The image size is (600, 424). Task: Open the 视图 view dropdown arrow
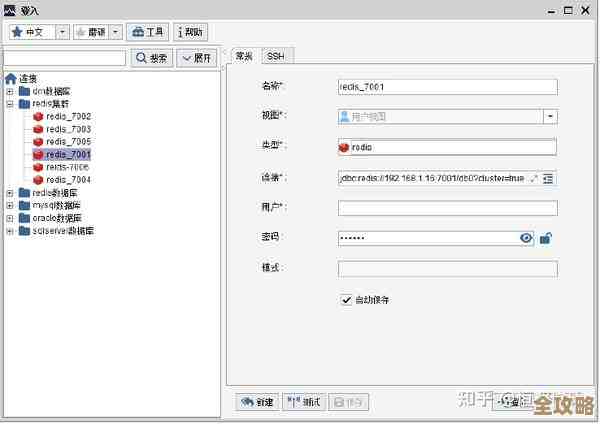[x=550, y=116]
